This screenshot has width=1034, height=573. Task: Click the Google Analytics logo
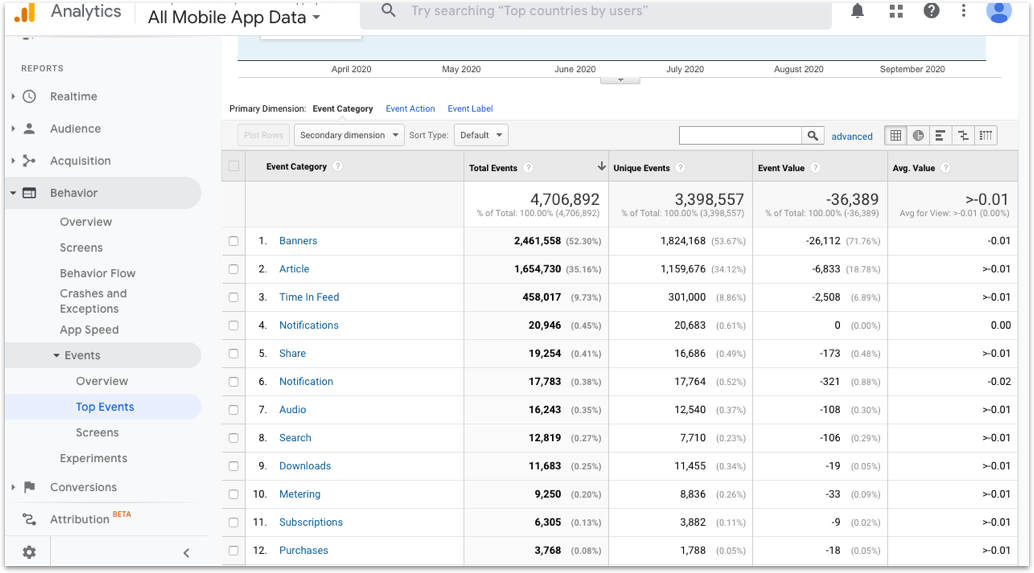(x=24, y=13)
